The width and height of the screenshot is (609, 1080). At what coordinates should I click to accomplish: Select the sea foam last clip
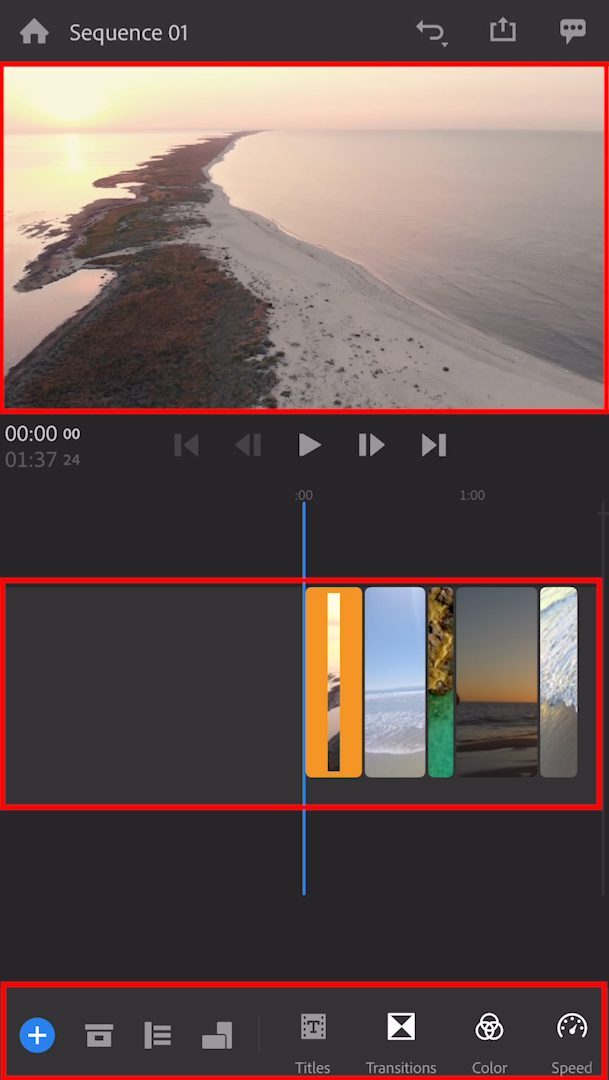tap(559, 682)
